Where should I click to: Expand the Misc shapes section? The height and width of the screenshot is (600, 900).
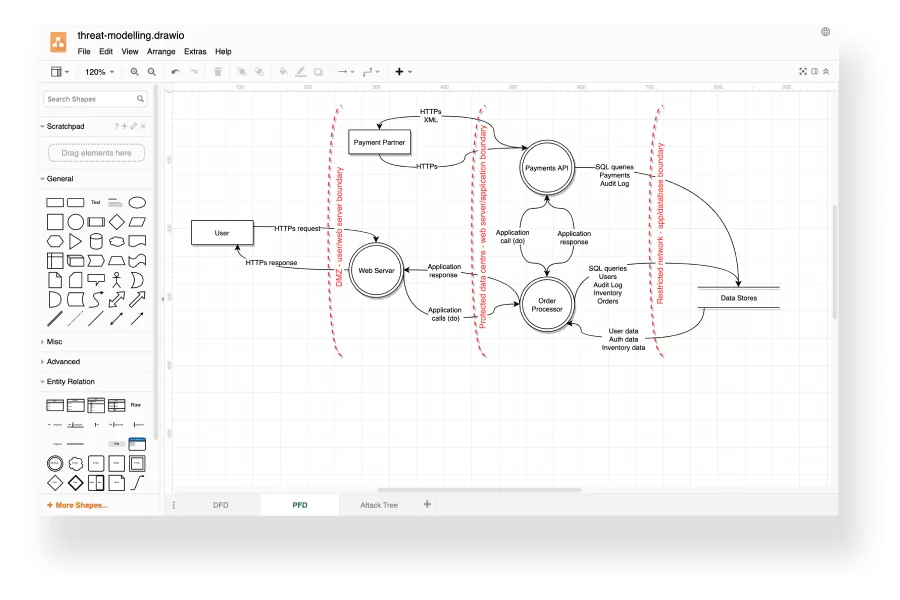click(x=55, y=342)
